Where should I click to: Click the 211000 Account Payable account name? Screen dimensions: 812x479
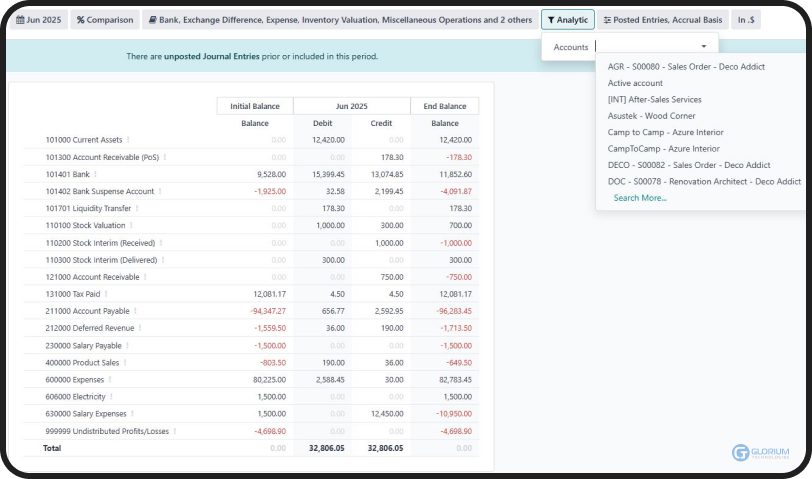coord(88,311)
